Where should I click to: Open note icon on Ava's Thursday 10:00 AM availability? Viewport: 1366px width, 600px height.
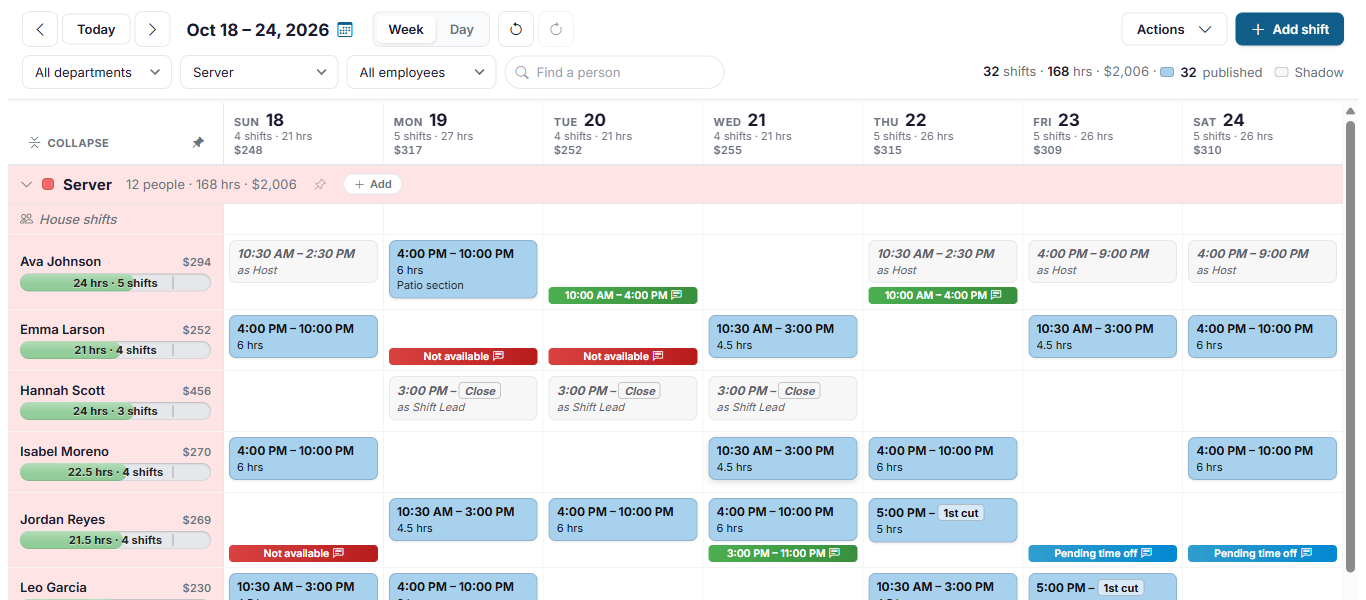click(x=997, y=295)
